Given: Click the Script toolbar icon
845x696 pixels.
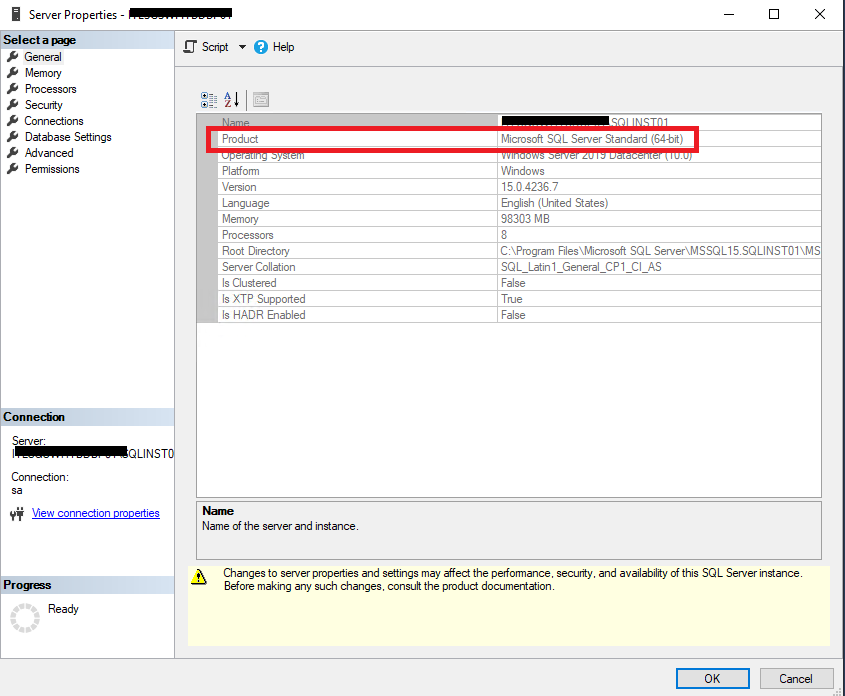Looking at the screenshot, I should point(190,47).
